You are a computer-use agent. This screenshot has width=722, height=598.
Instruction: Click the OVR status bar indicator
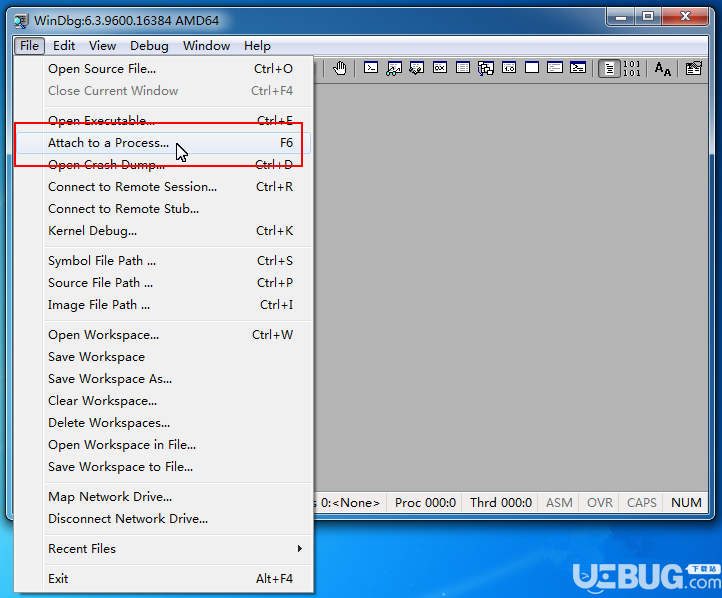tap(600, 503)
